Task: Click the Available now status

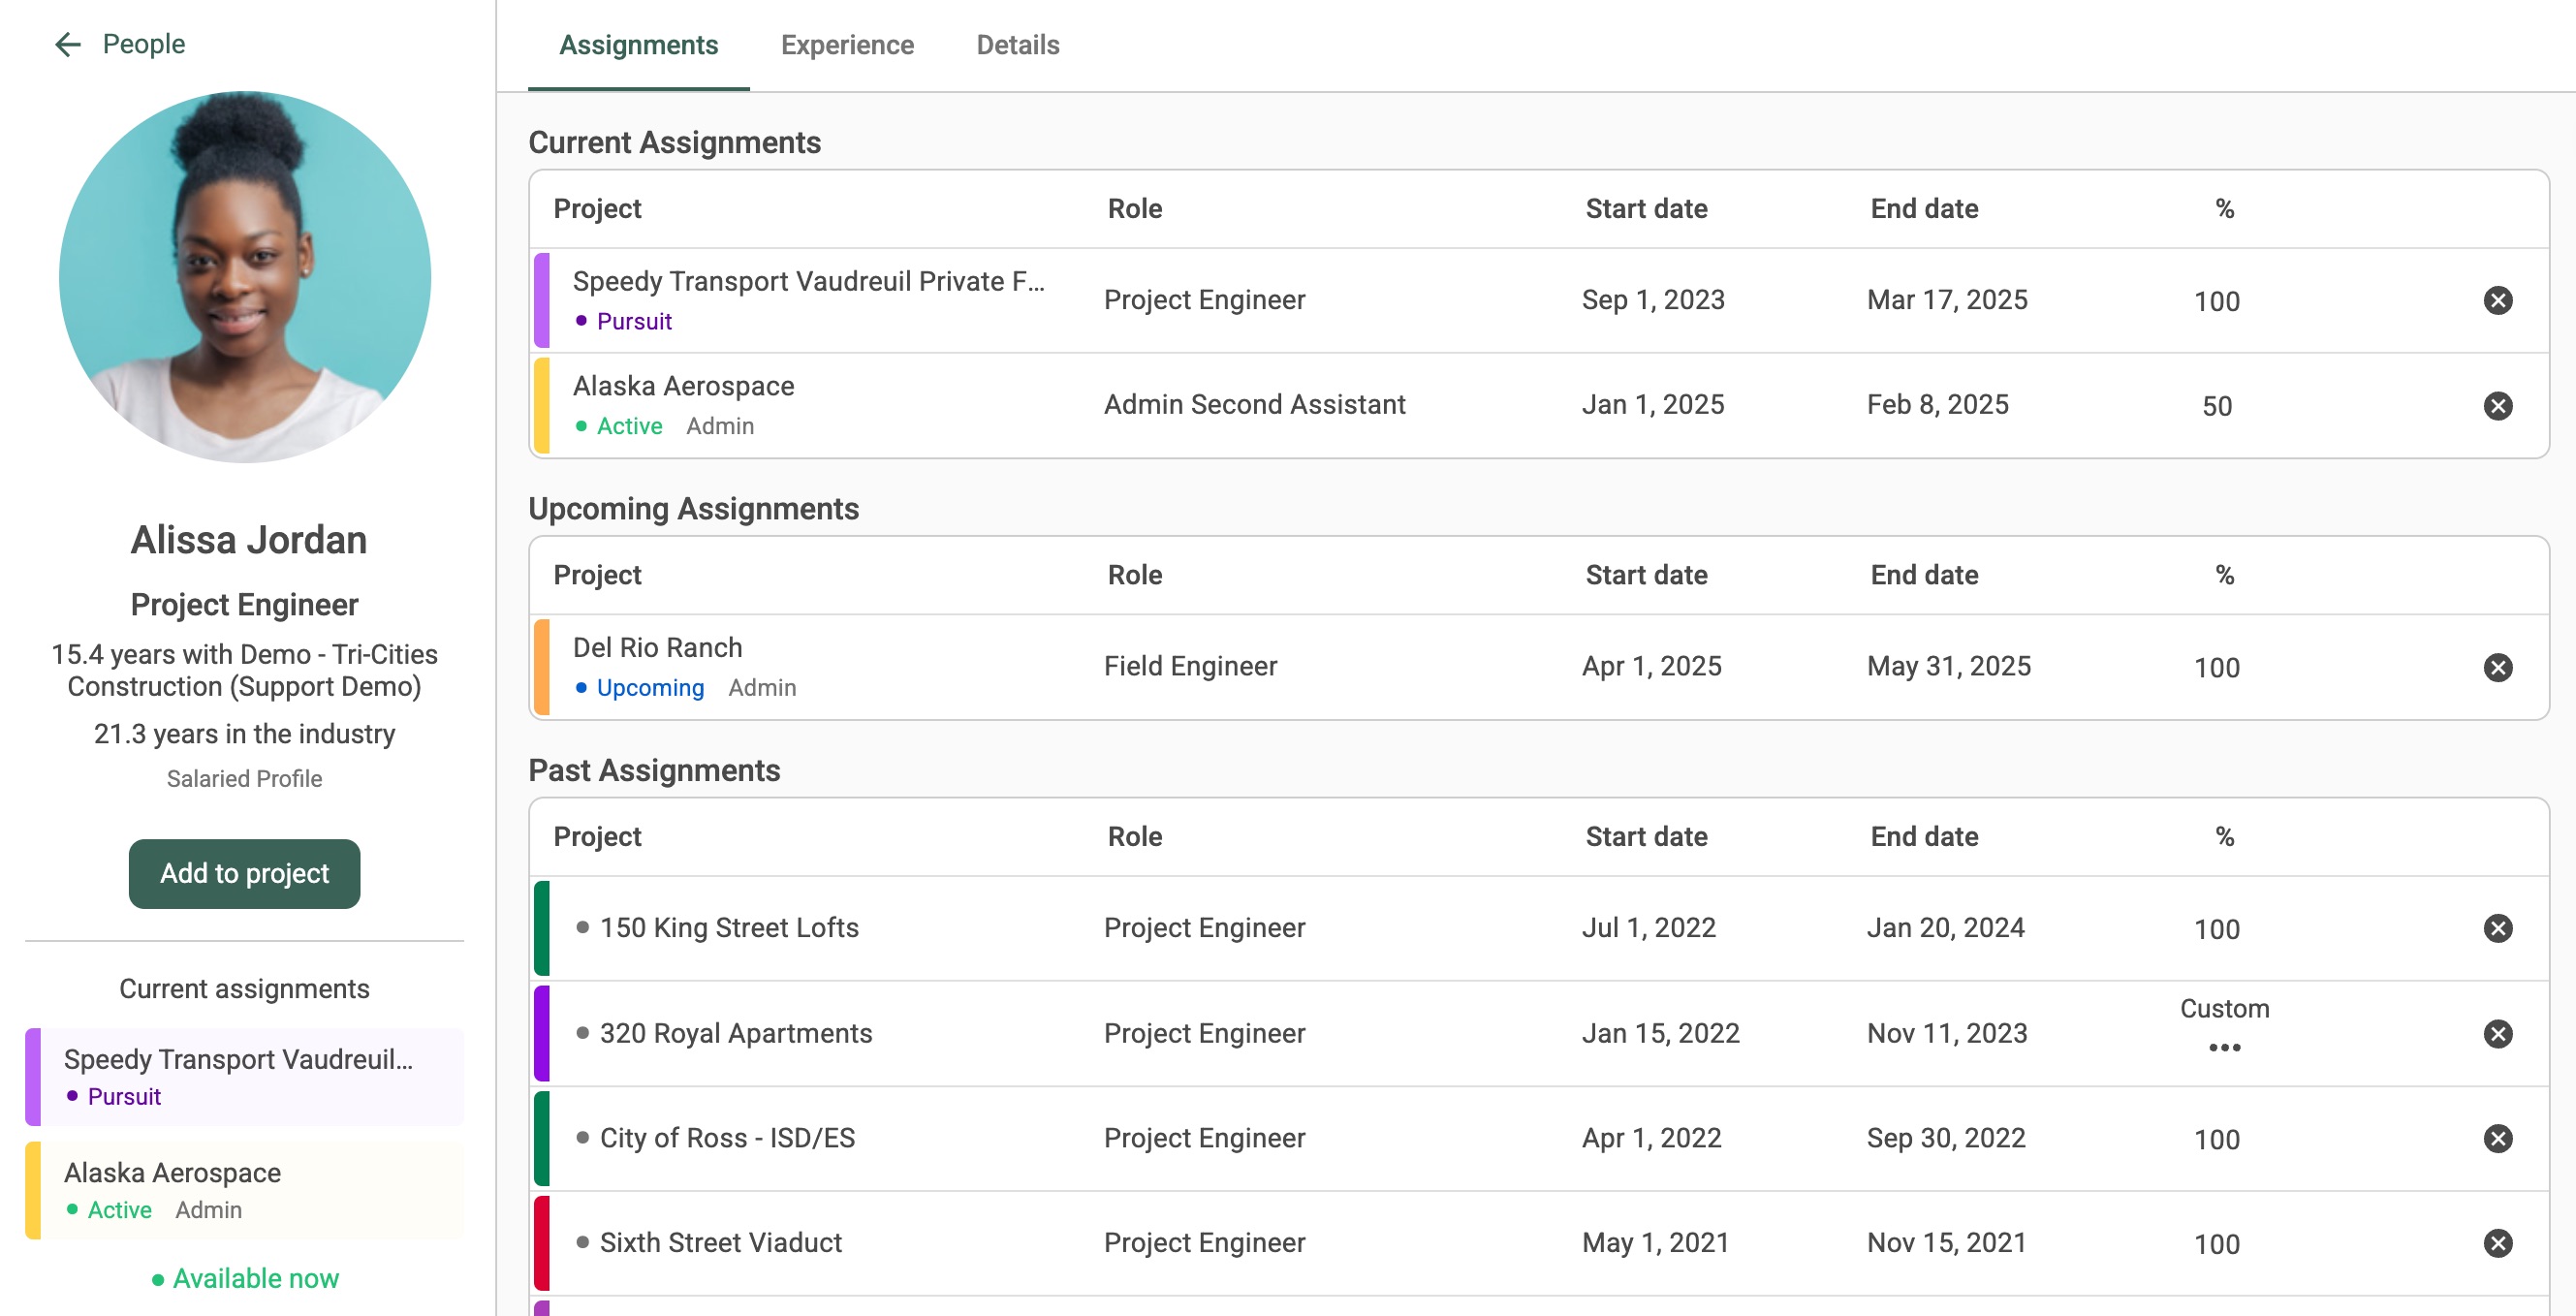Action: [245, 1278]
